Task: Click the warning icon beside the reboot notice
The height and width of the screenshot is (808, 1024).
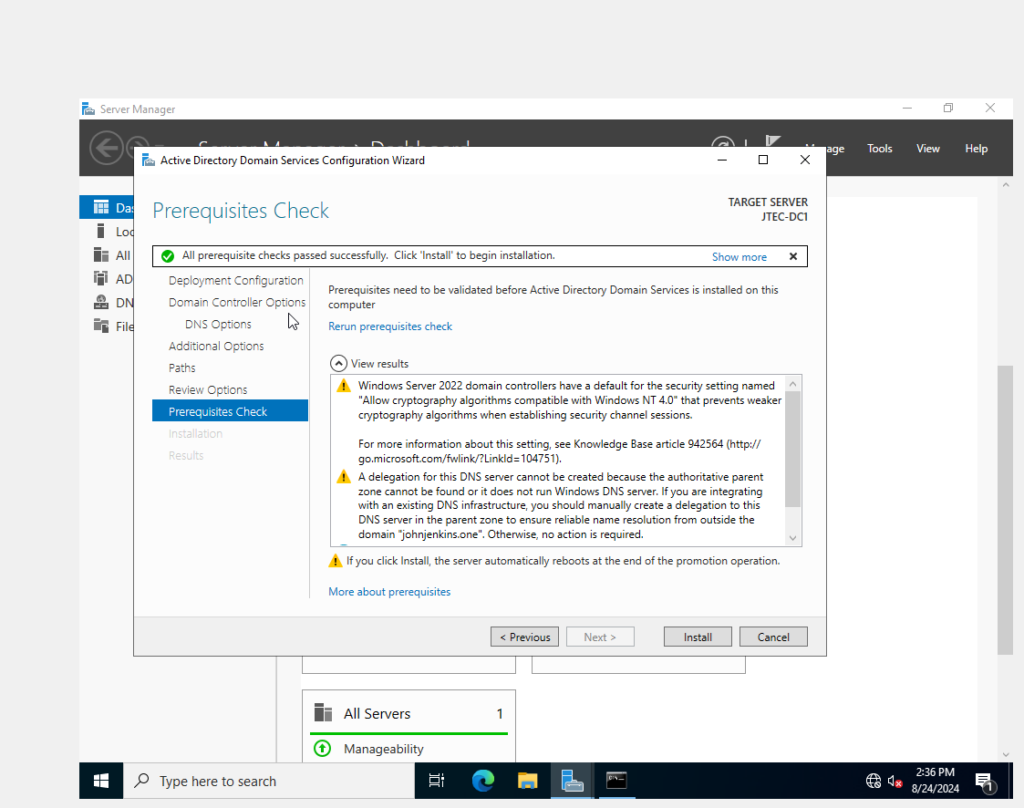Action: pos(335,561)
